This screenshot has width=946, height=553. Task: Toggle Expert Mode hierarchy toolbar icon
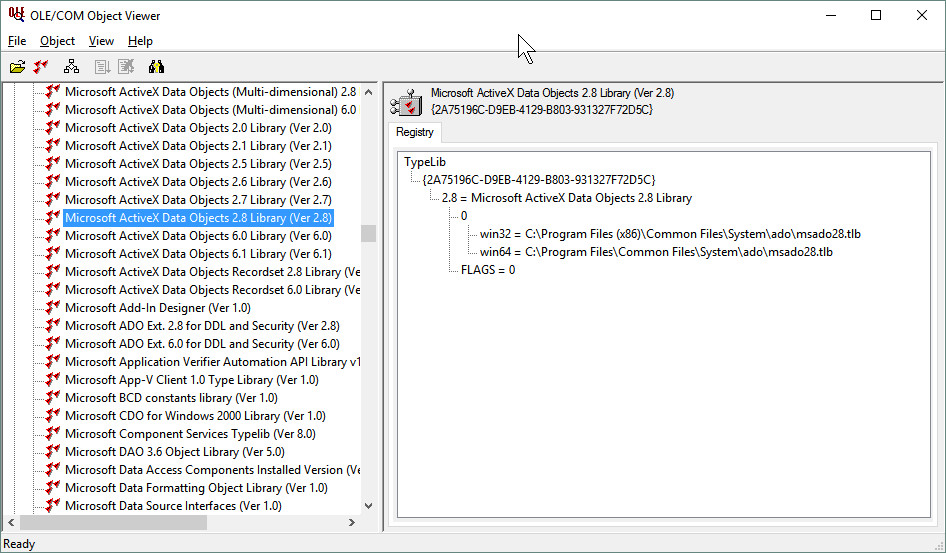71,67
